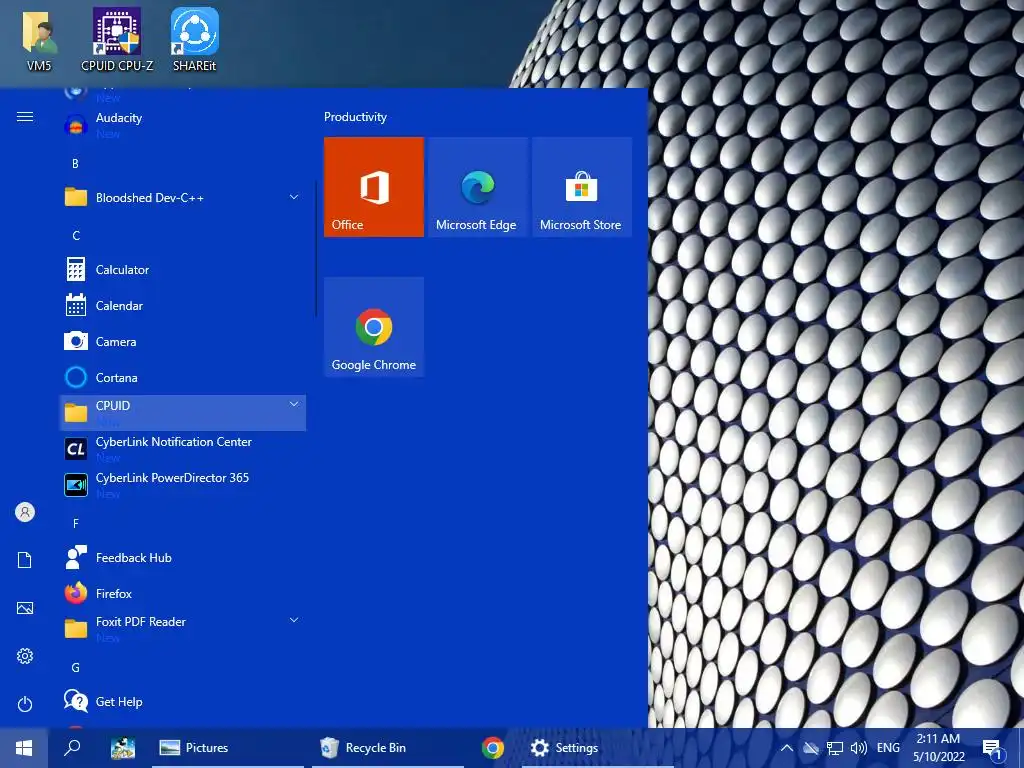Click the OneDrive tray icon

[810, 748]
